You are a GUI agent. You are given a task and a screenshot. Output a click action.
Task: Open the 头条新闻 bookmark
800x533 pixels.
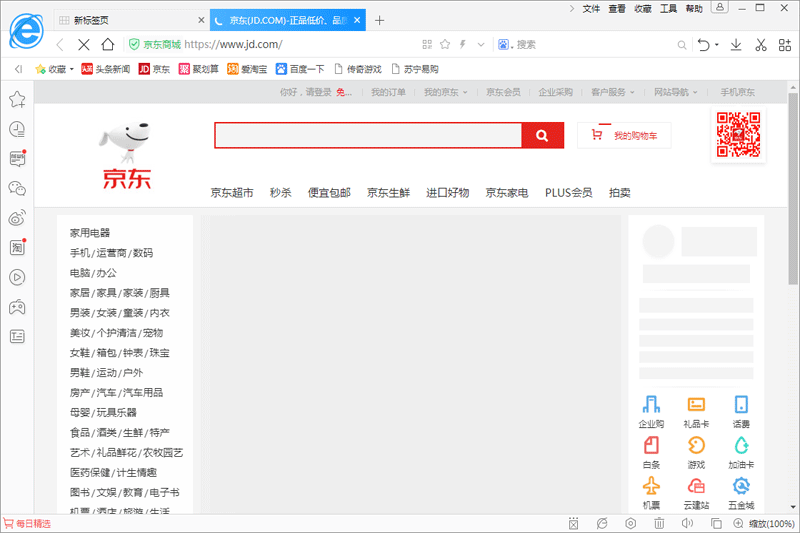(x=106, y=69)
